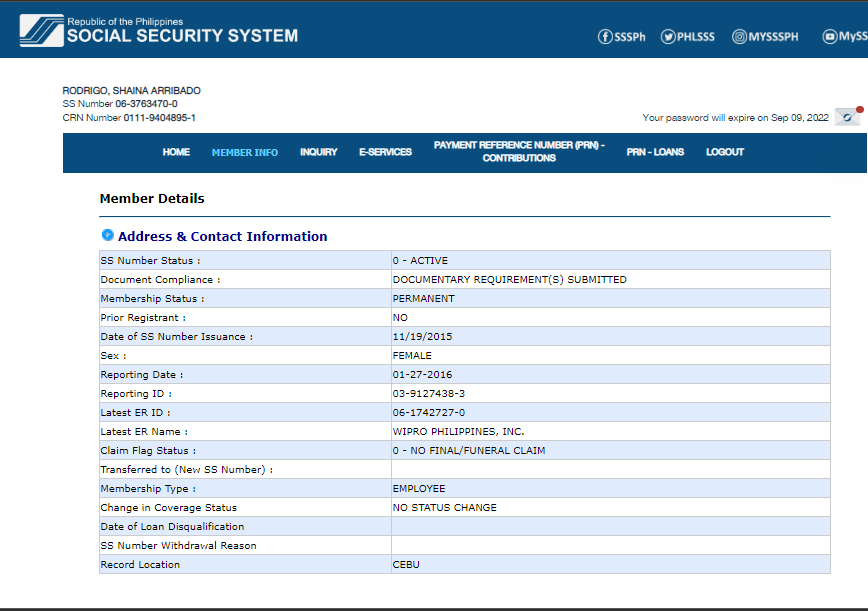This screenshot has height=611, width=868.
Task: Open the Address & Contact Information link
Action: [x=222, y=237]
